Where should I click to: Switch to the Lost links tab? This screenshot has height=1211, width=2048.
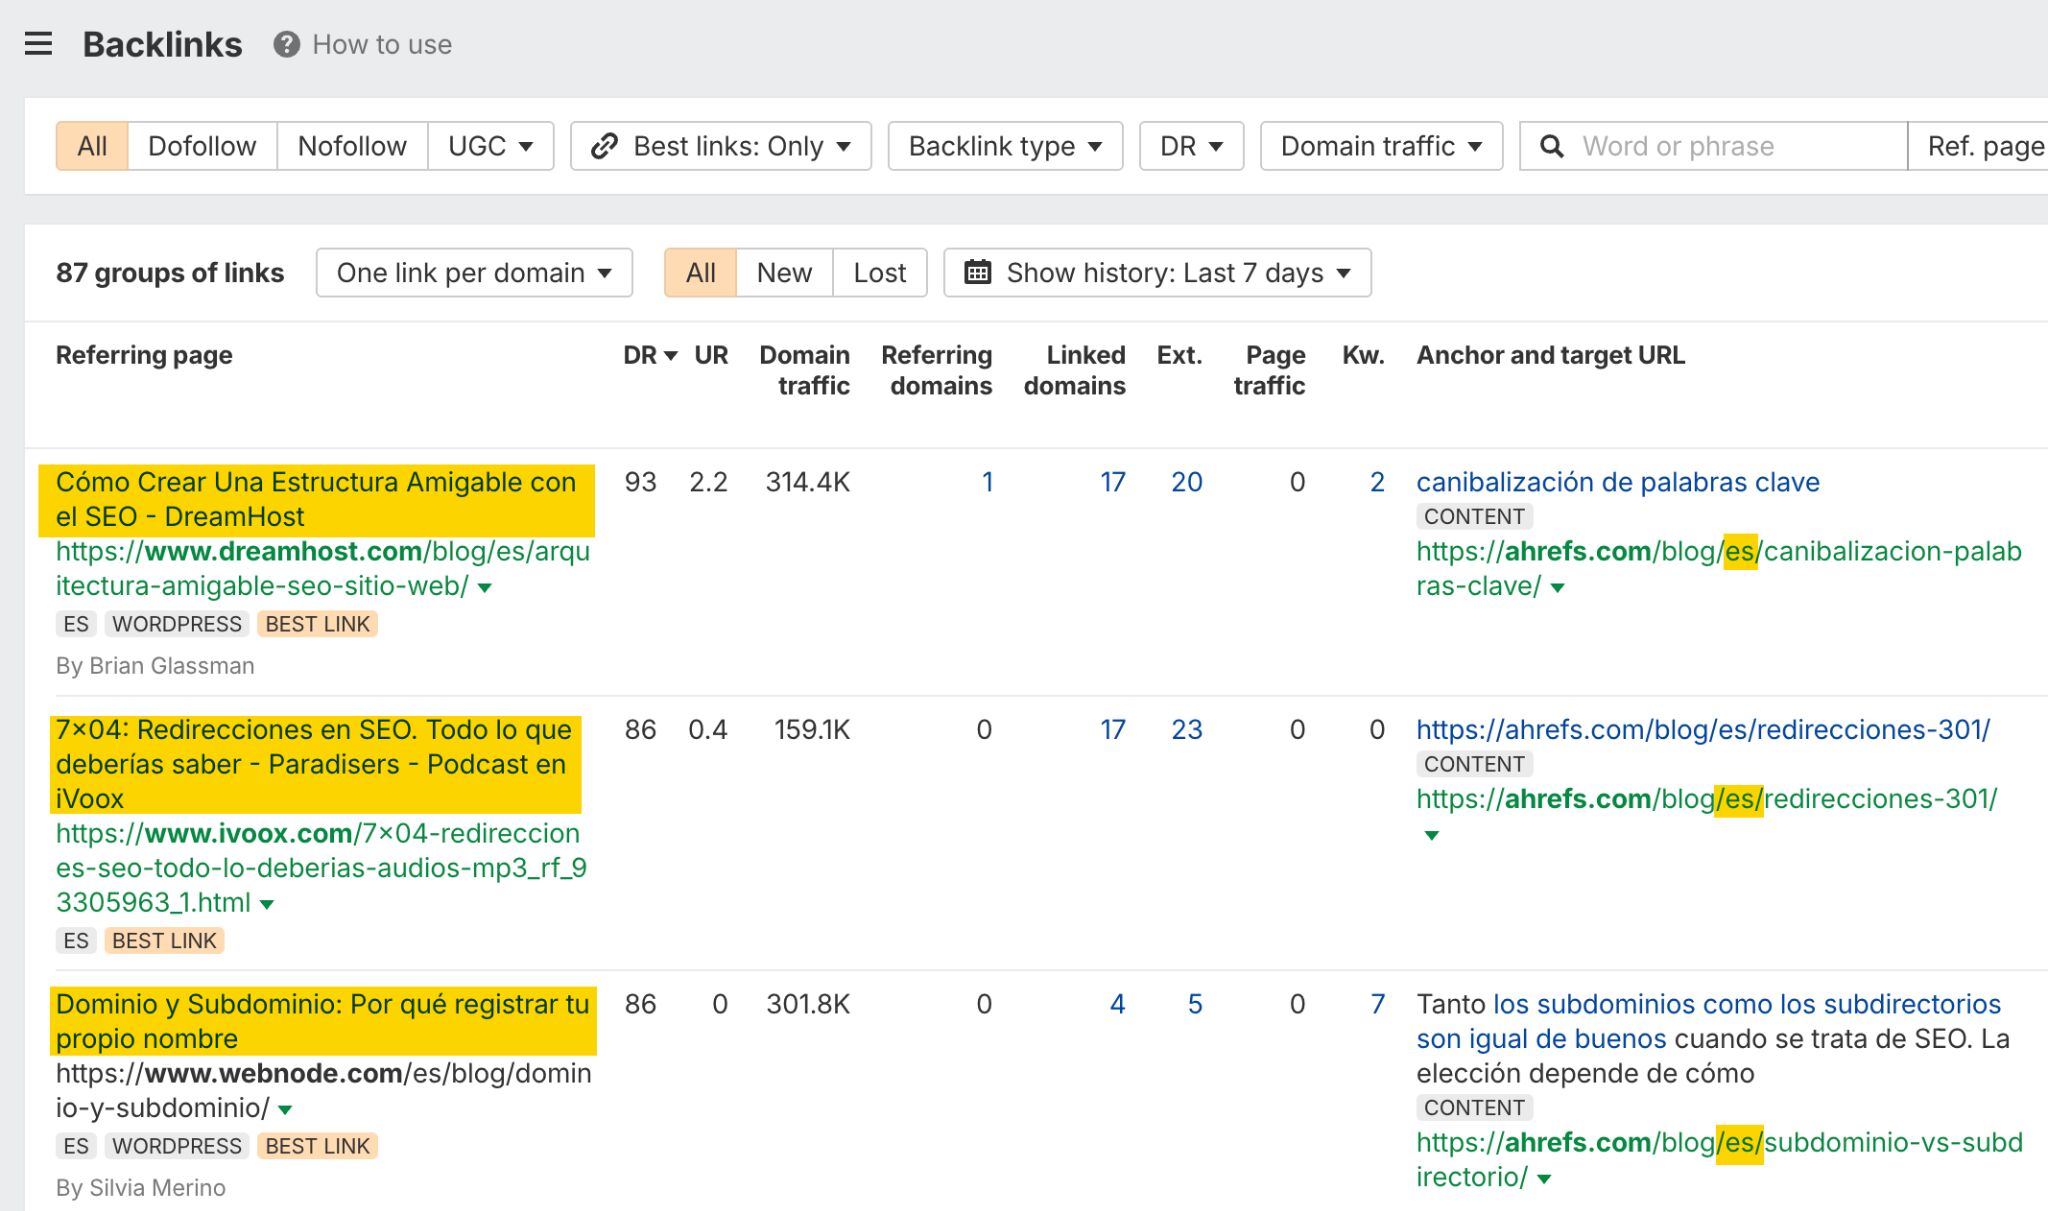(x=878, y=271)
